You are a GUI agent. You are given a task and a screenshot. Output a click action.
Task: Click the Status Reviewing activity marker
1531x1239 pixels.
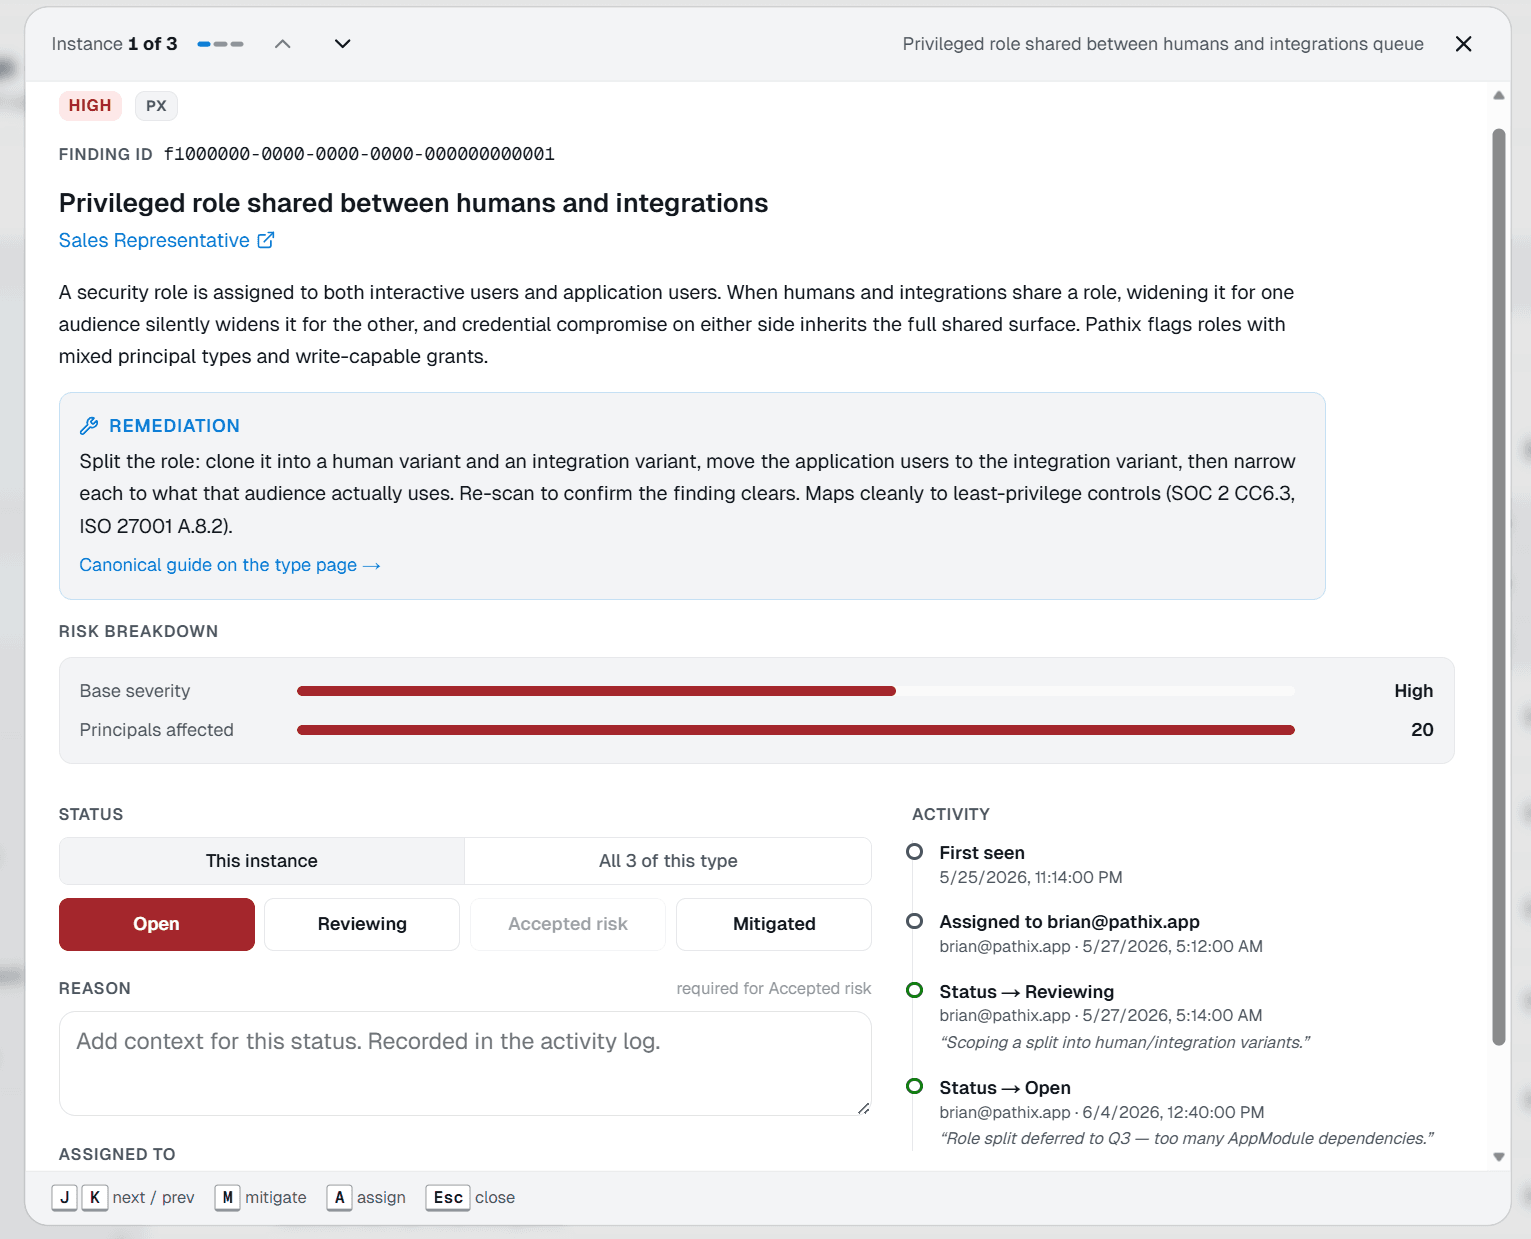pyautogui.click(x=914, y=990)
